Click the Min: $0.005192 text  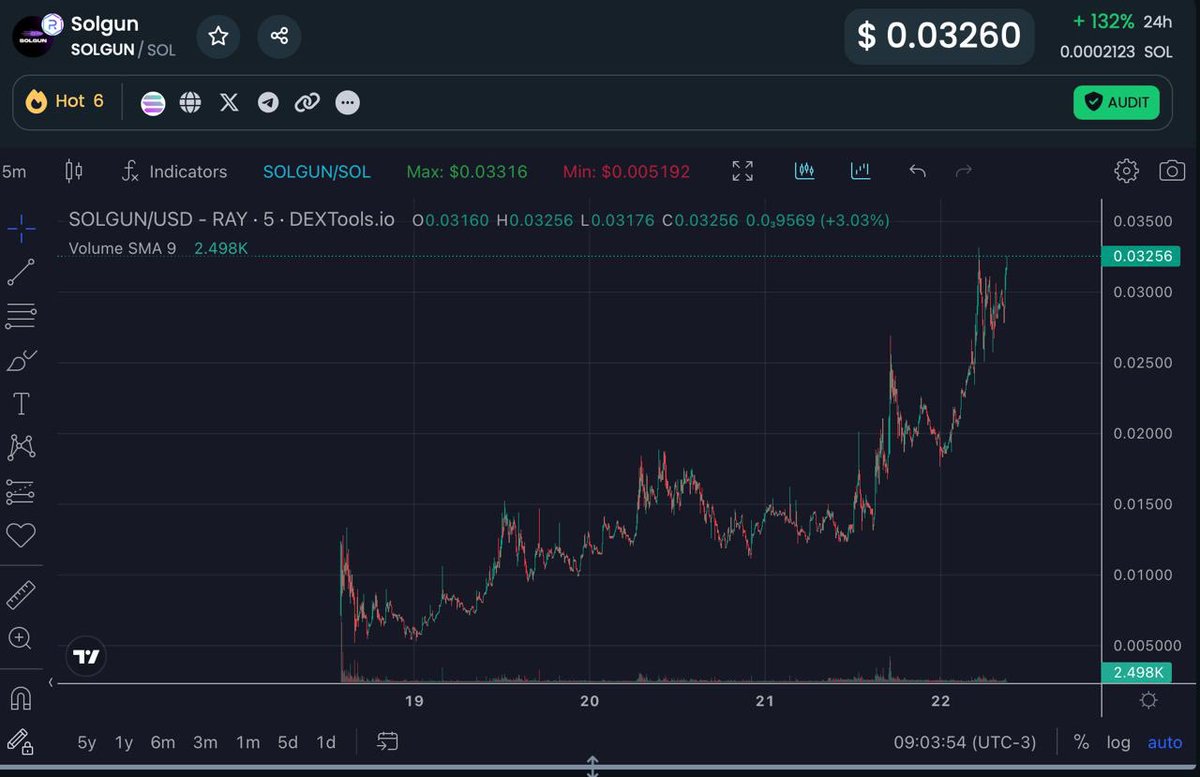pyautogui.click(x=626, y=172)
